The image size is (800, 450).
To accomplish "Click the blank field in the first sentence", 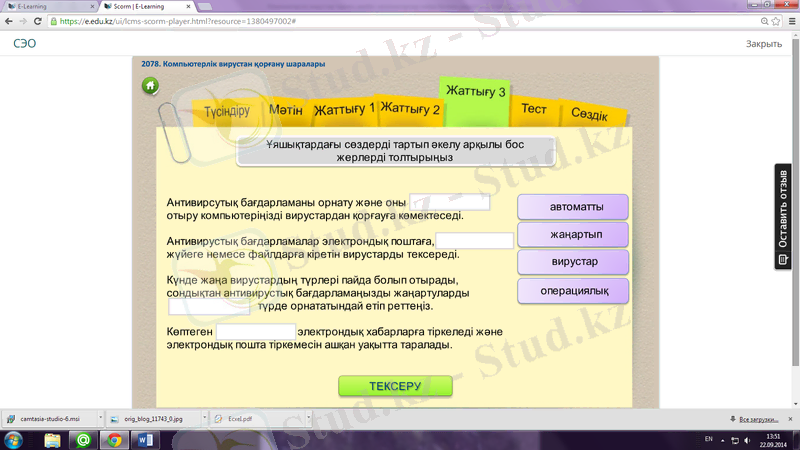I will point(450,202).
